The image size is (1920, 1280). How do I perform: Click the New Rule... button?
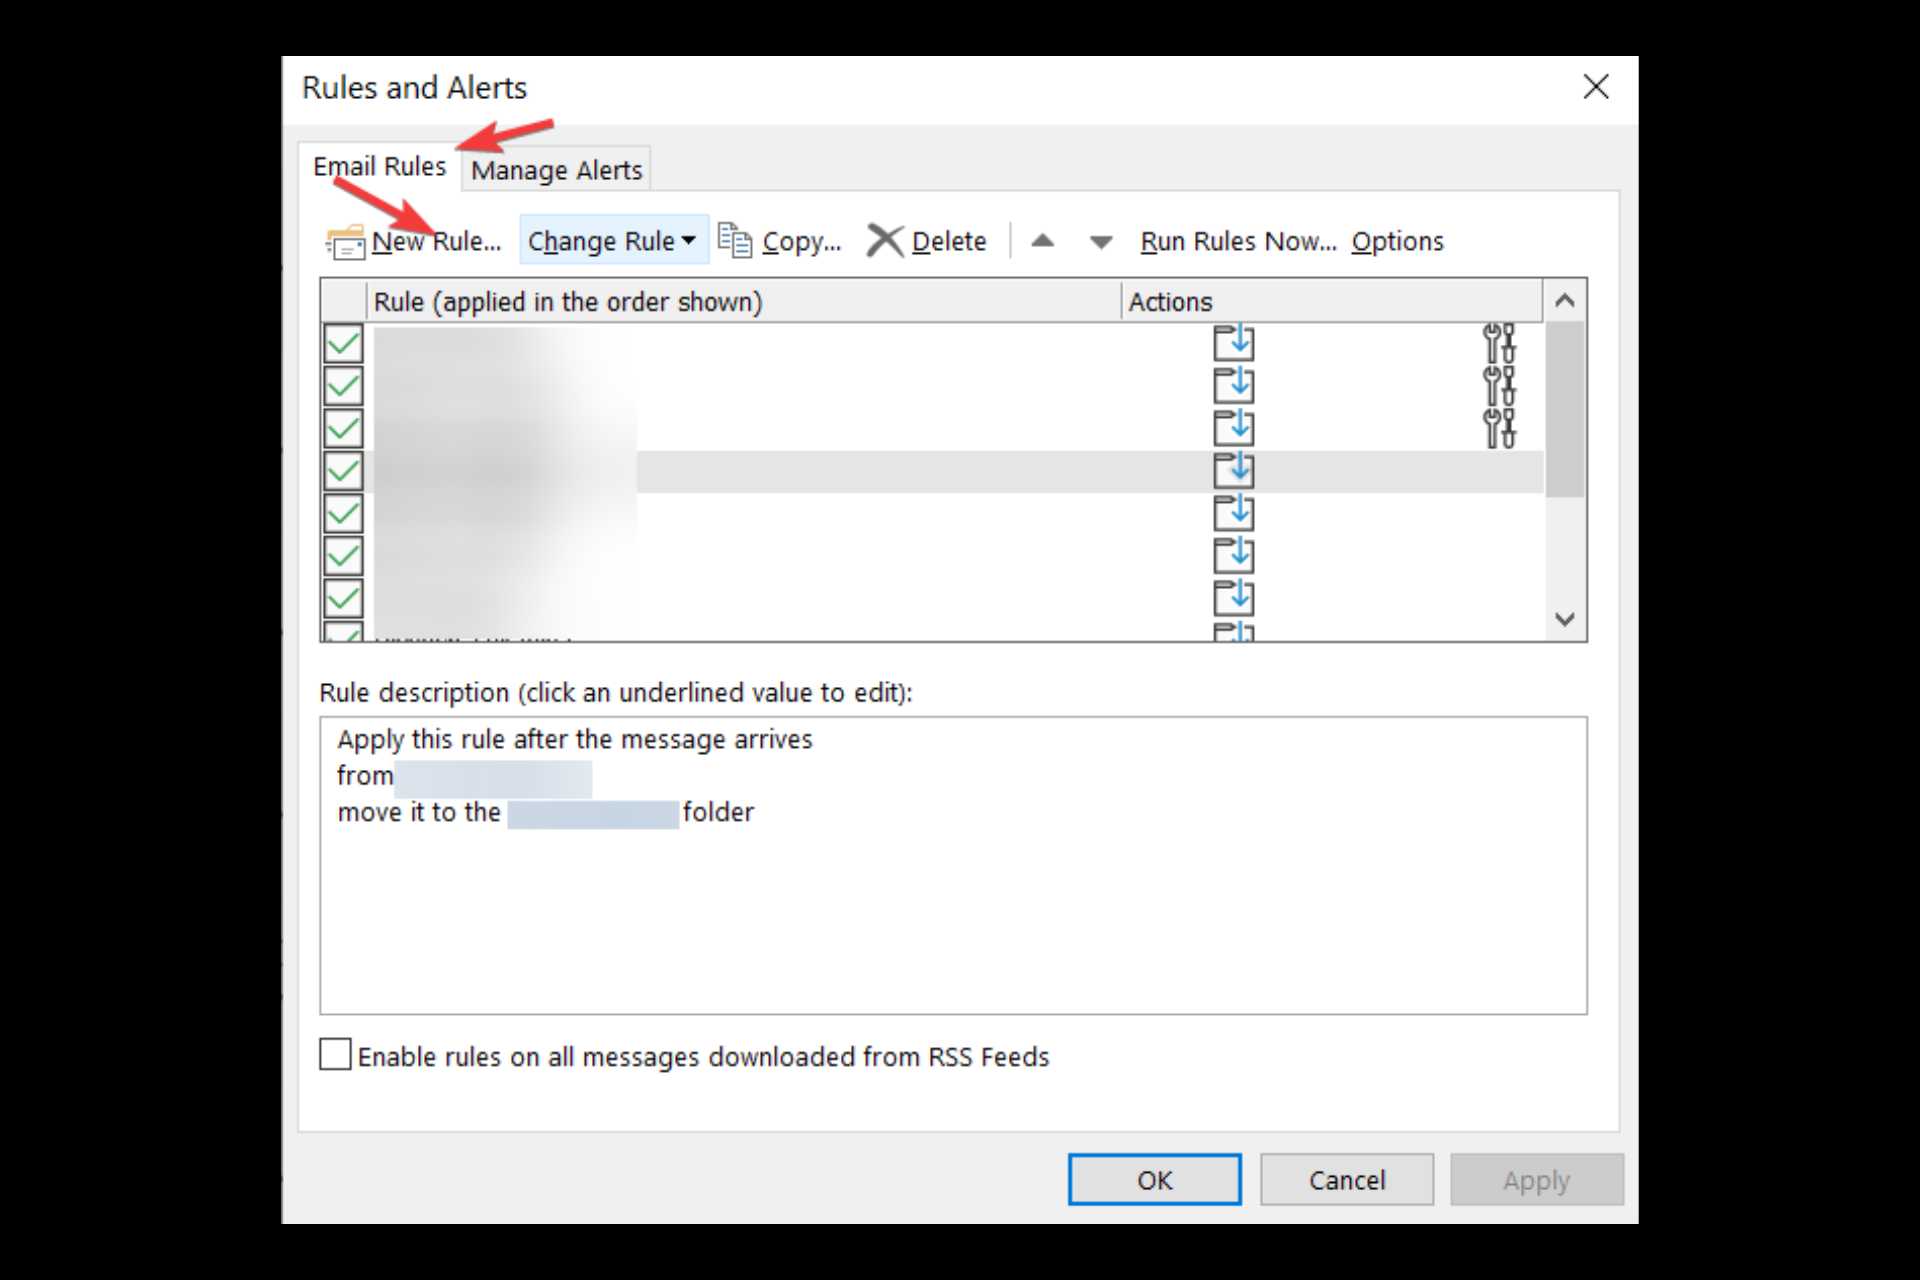coord(414,241)
